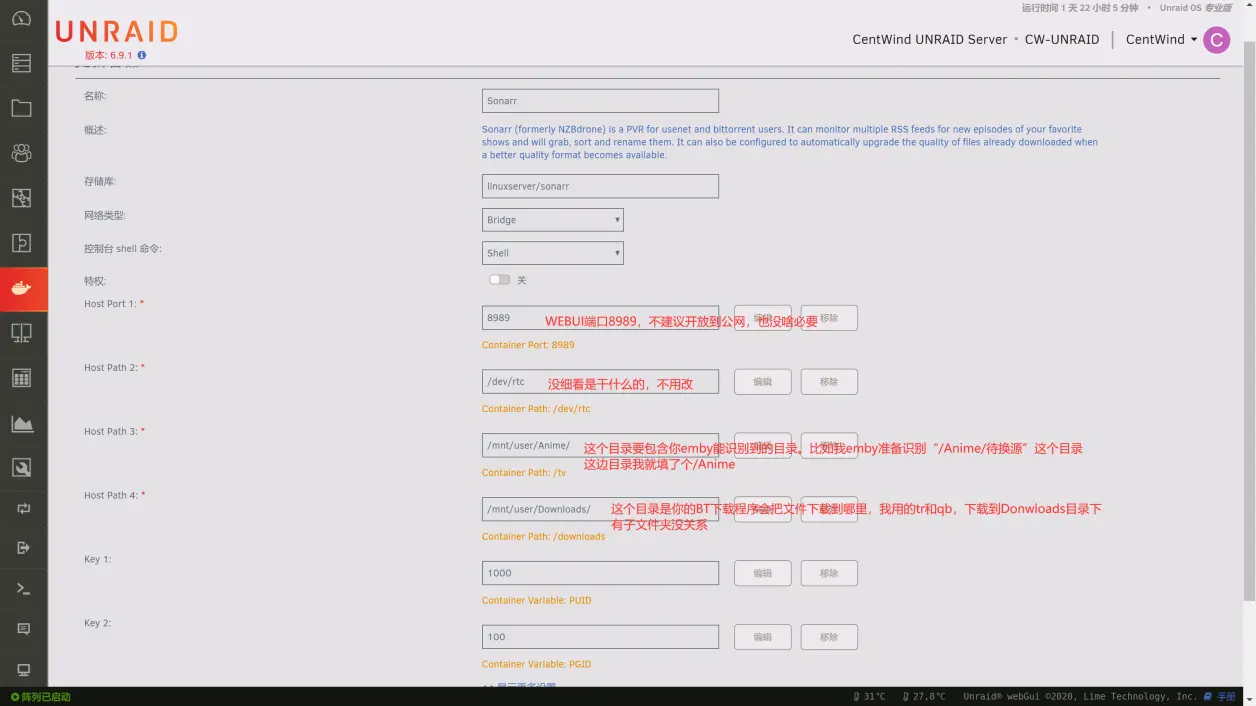The width and height of the screenshot is (1256, 706).
Task: Click the Host Port 1 field 8989
Action: (600, 318)
